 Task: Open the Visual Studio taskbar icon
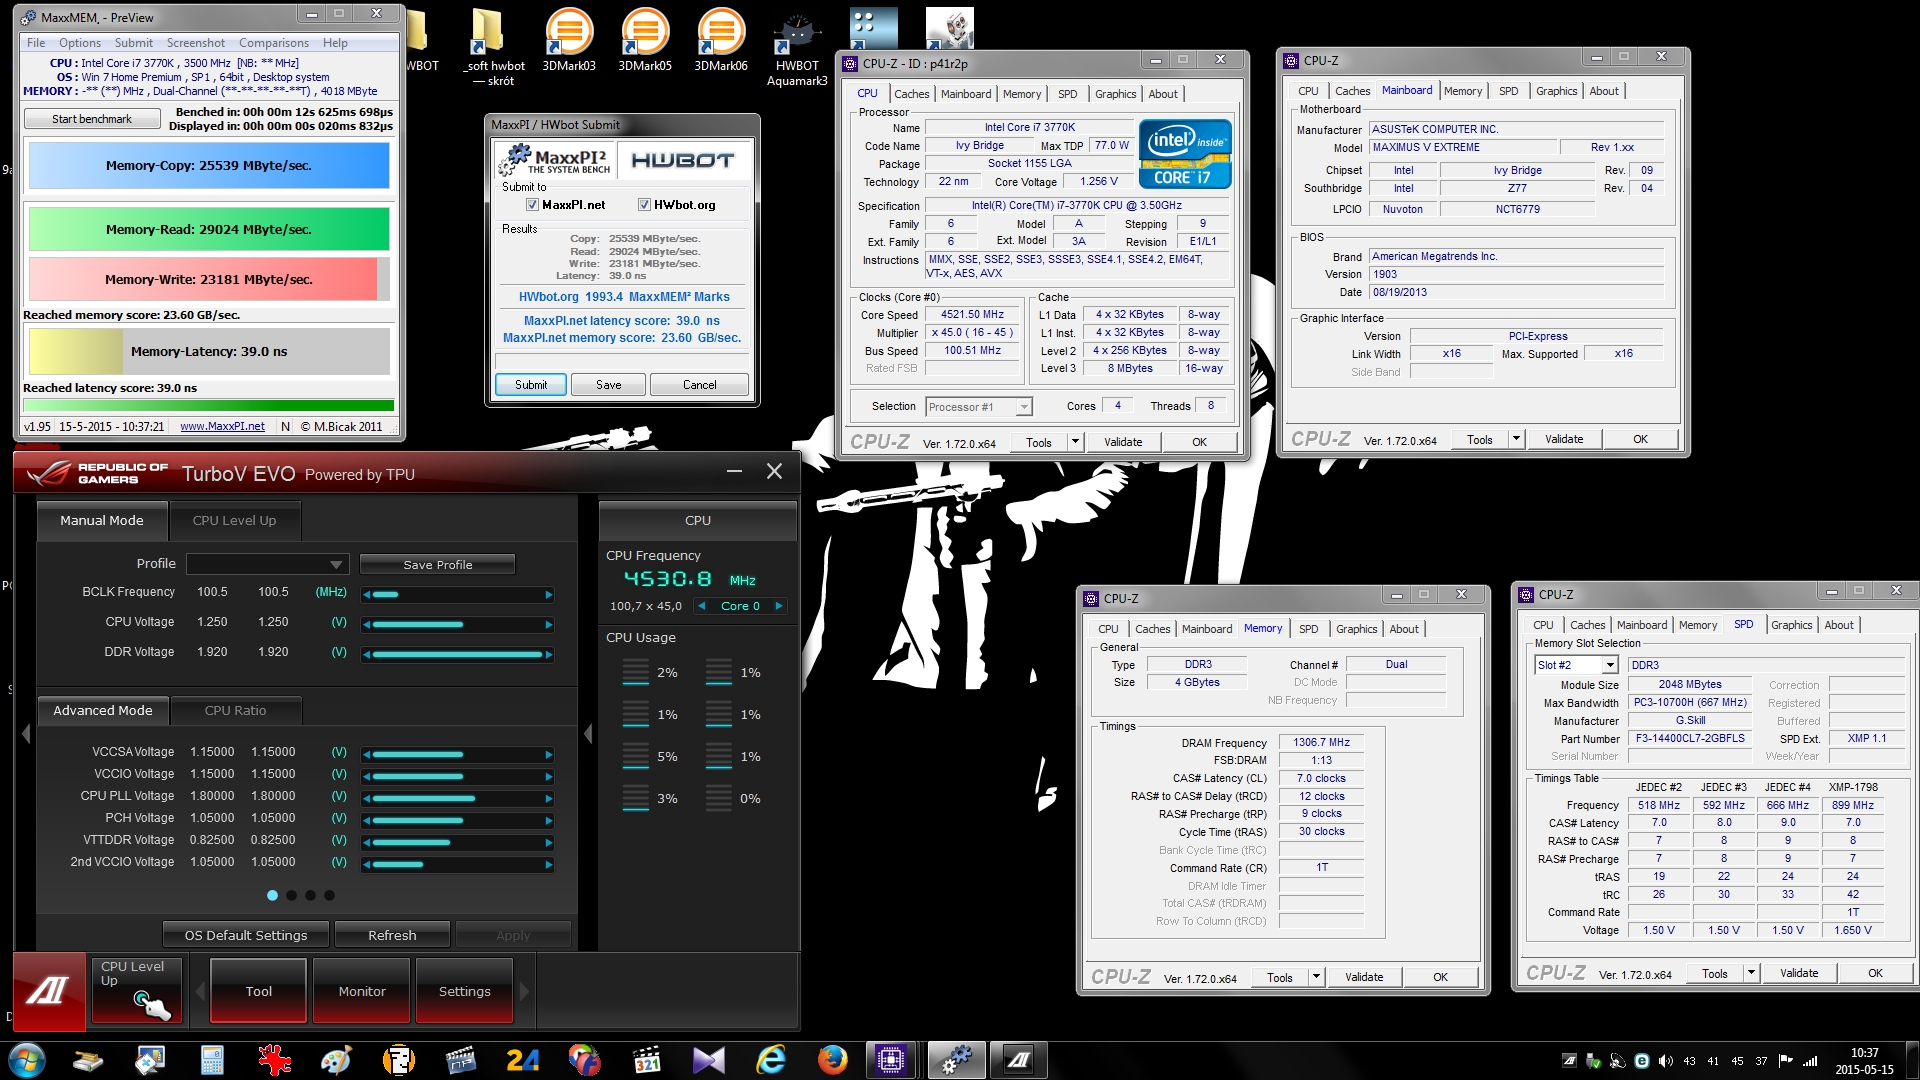(708, 1060)
